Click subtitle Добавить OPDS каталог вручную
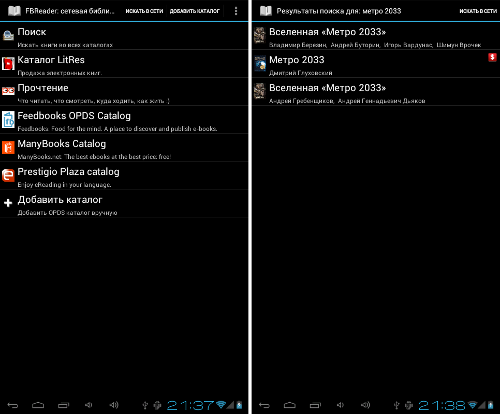 point(67,213)
